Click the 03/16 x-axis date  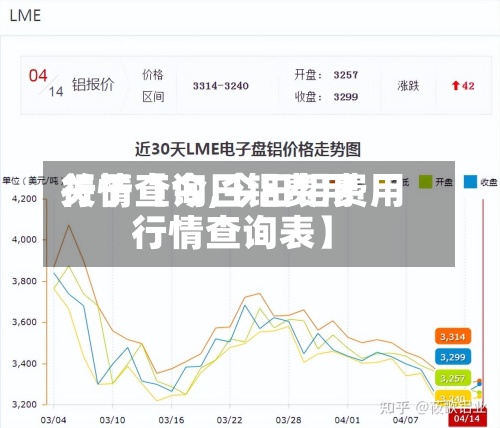click(171, 420)
